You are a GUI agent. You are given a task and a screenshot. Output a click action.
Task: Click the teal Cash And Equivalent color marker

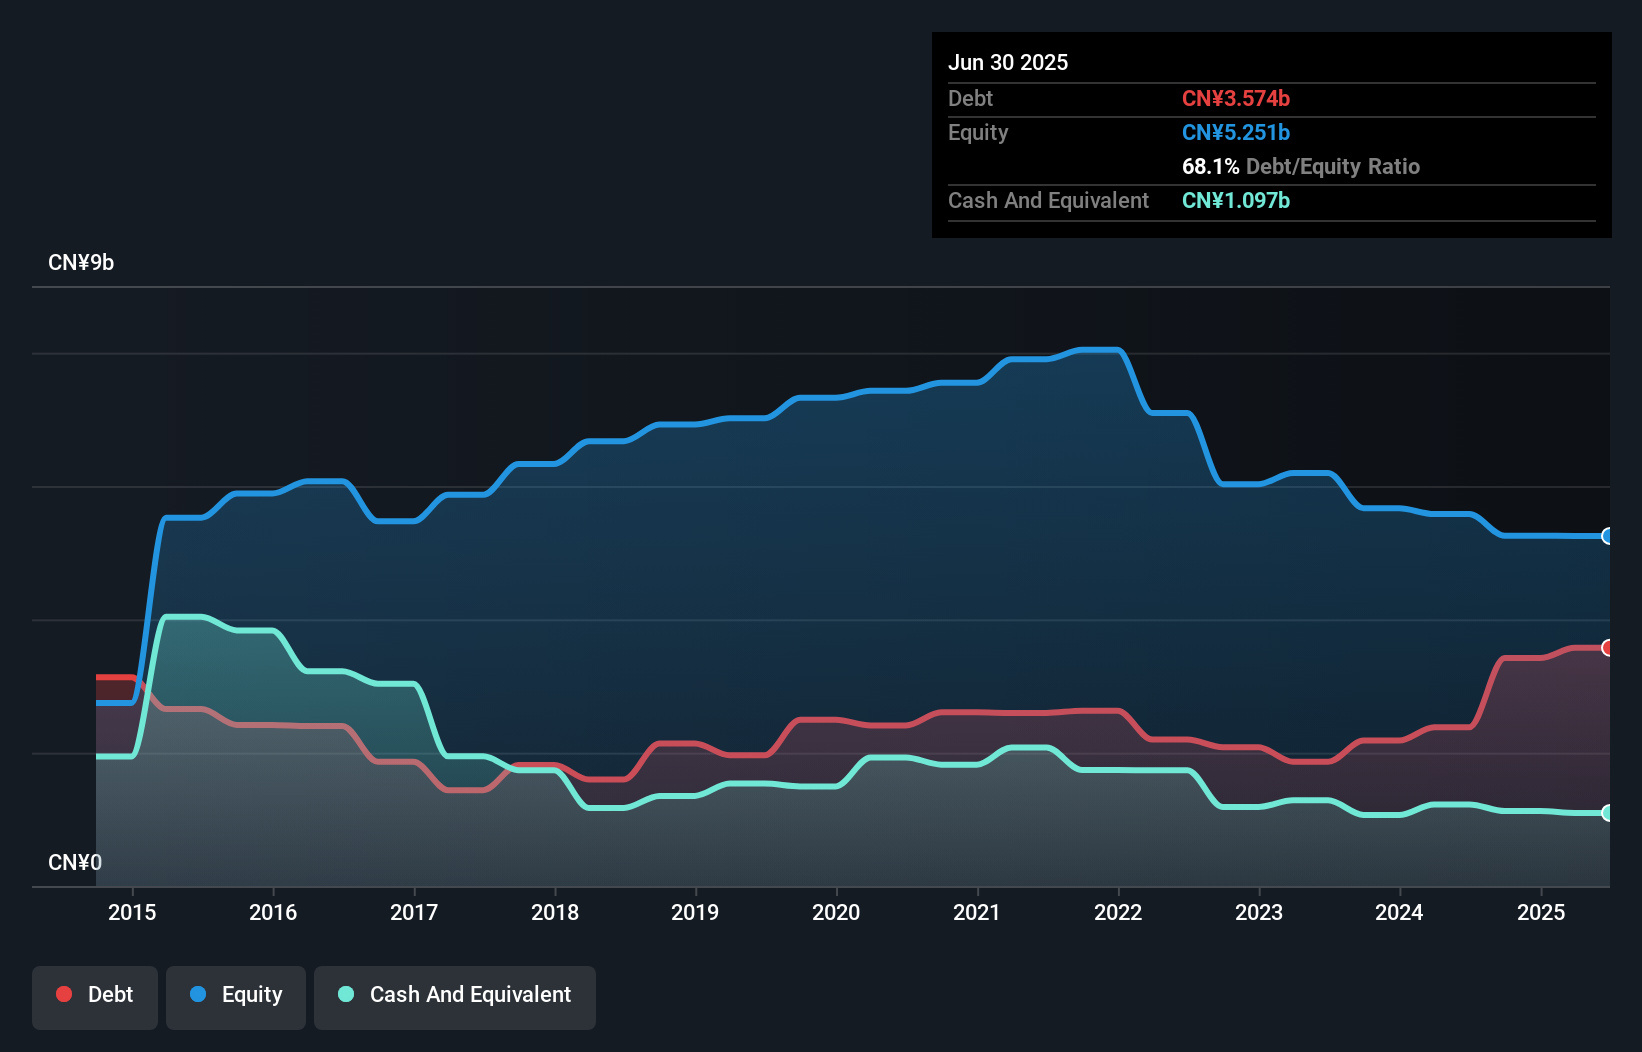[345, 994]
